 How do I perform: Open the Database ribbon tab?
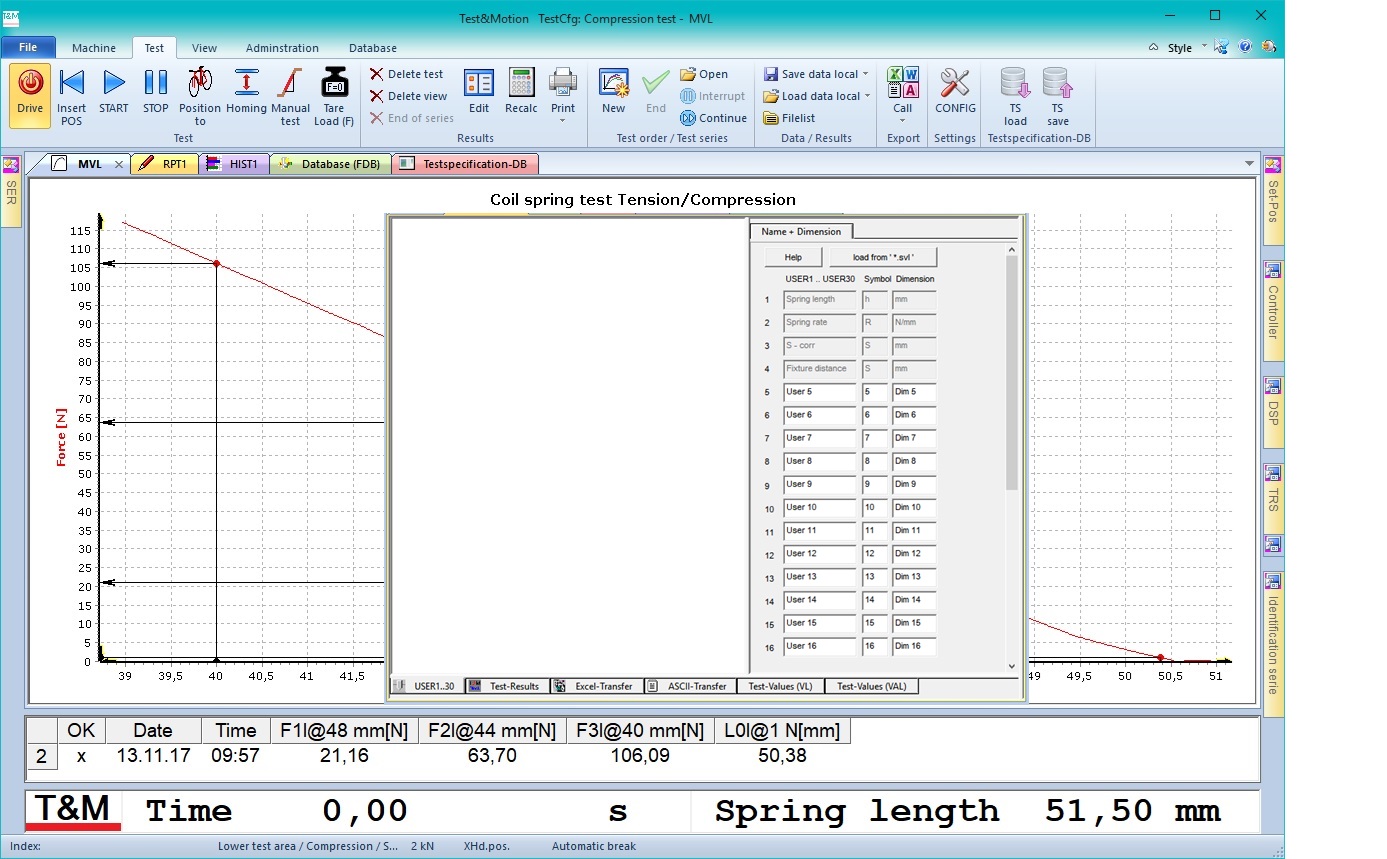click(373, 48)
